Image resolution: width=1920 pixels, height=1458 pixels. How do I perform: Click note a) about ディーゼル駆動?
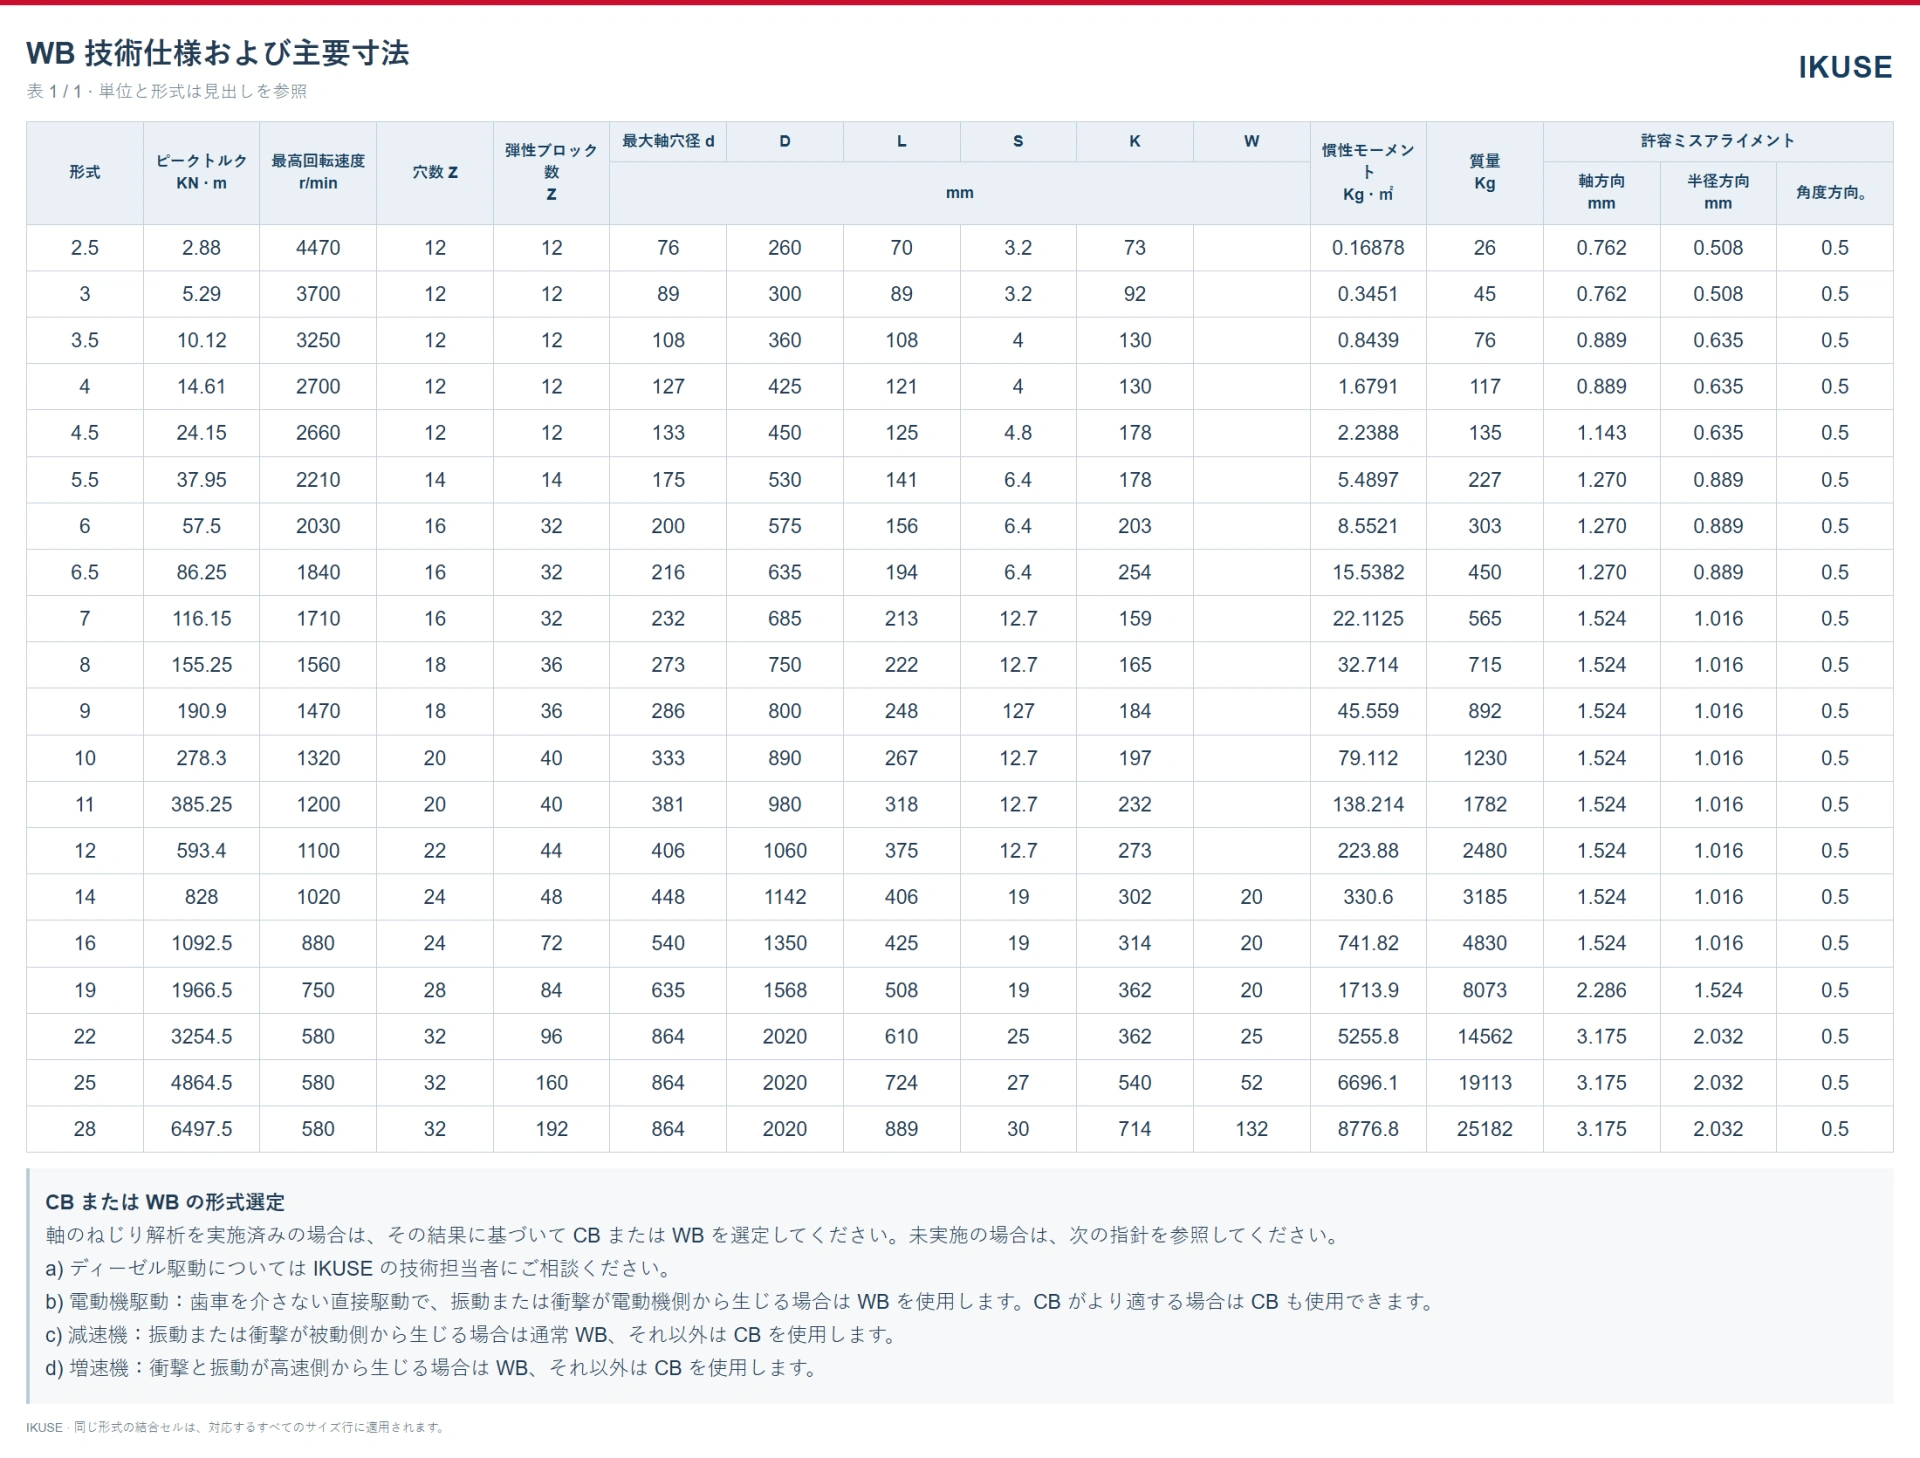[x=360, y=1268]
